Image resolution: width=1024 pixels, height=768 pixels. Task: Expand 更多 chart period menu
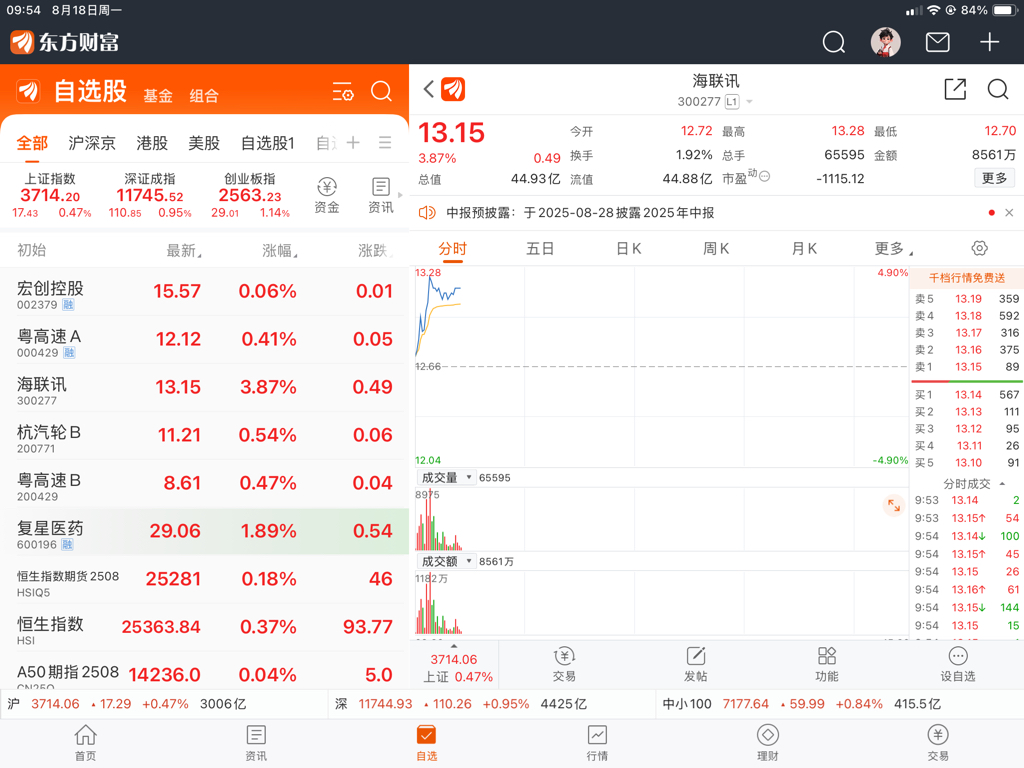pos(893,249)
